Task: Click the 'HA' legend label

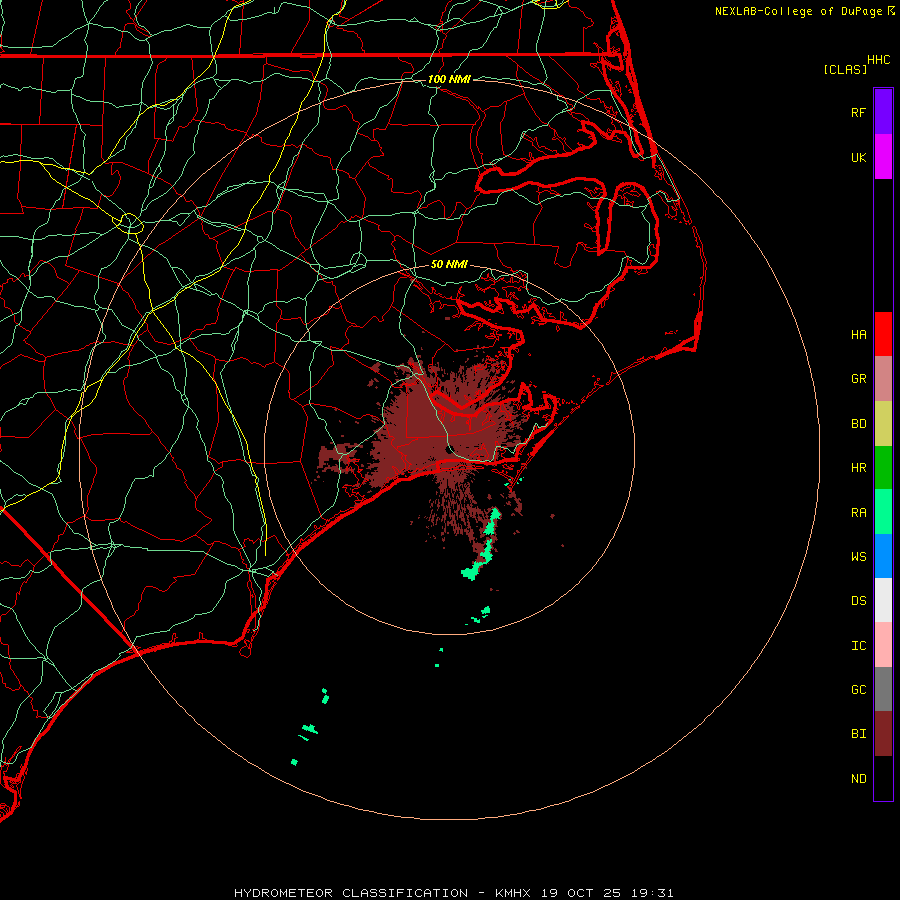Action: click(858, 335)
